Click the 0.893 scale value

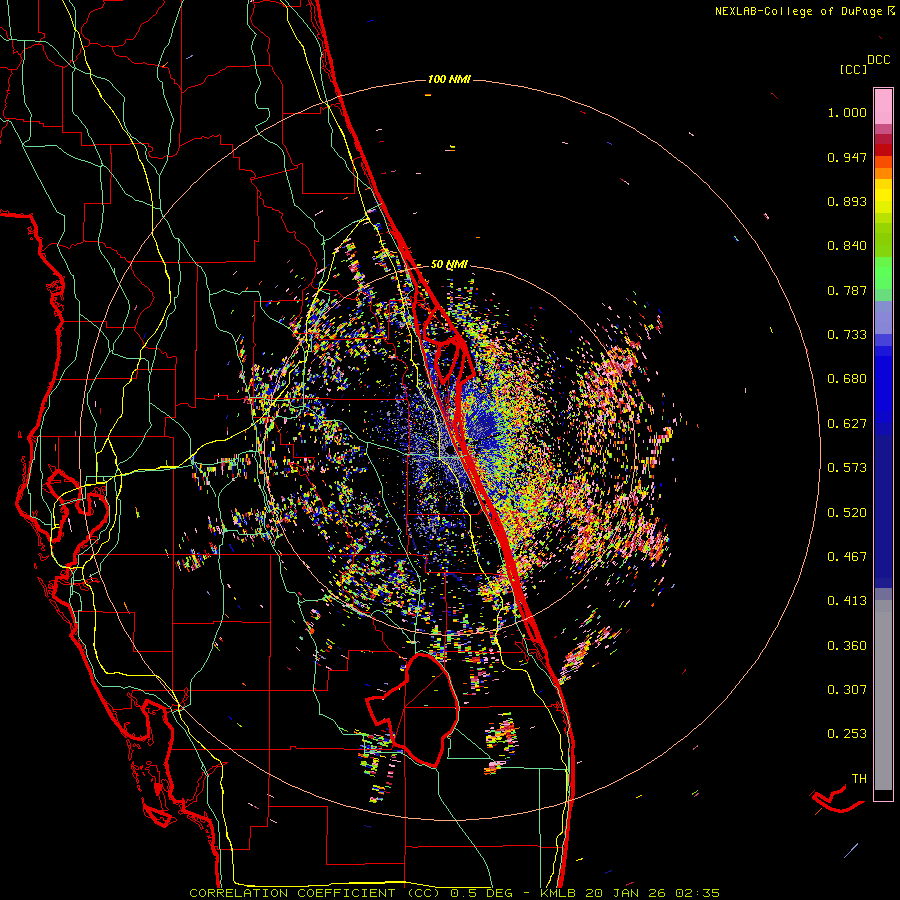(x=847, y=201)
